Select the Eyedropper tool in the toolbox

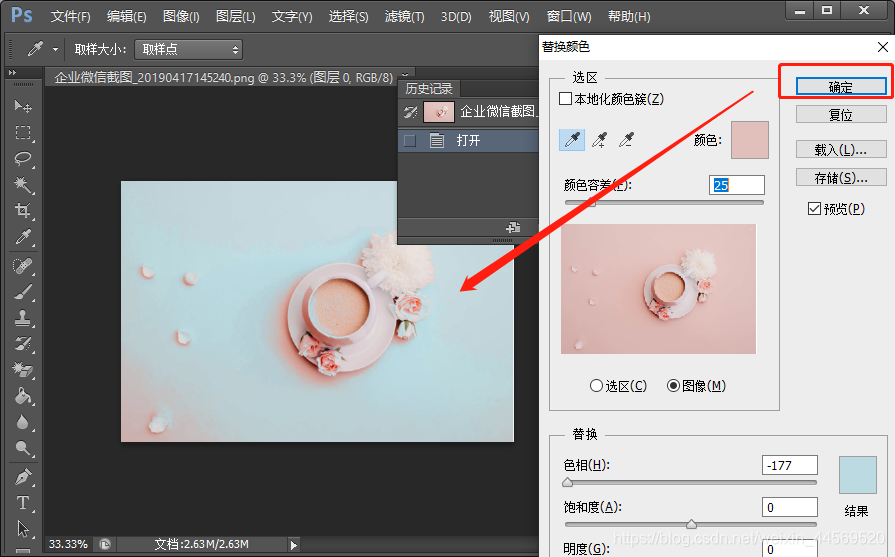[x=23, y=237]
